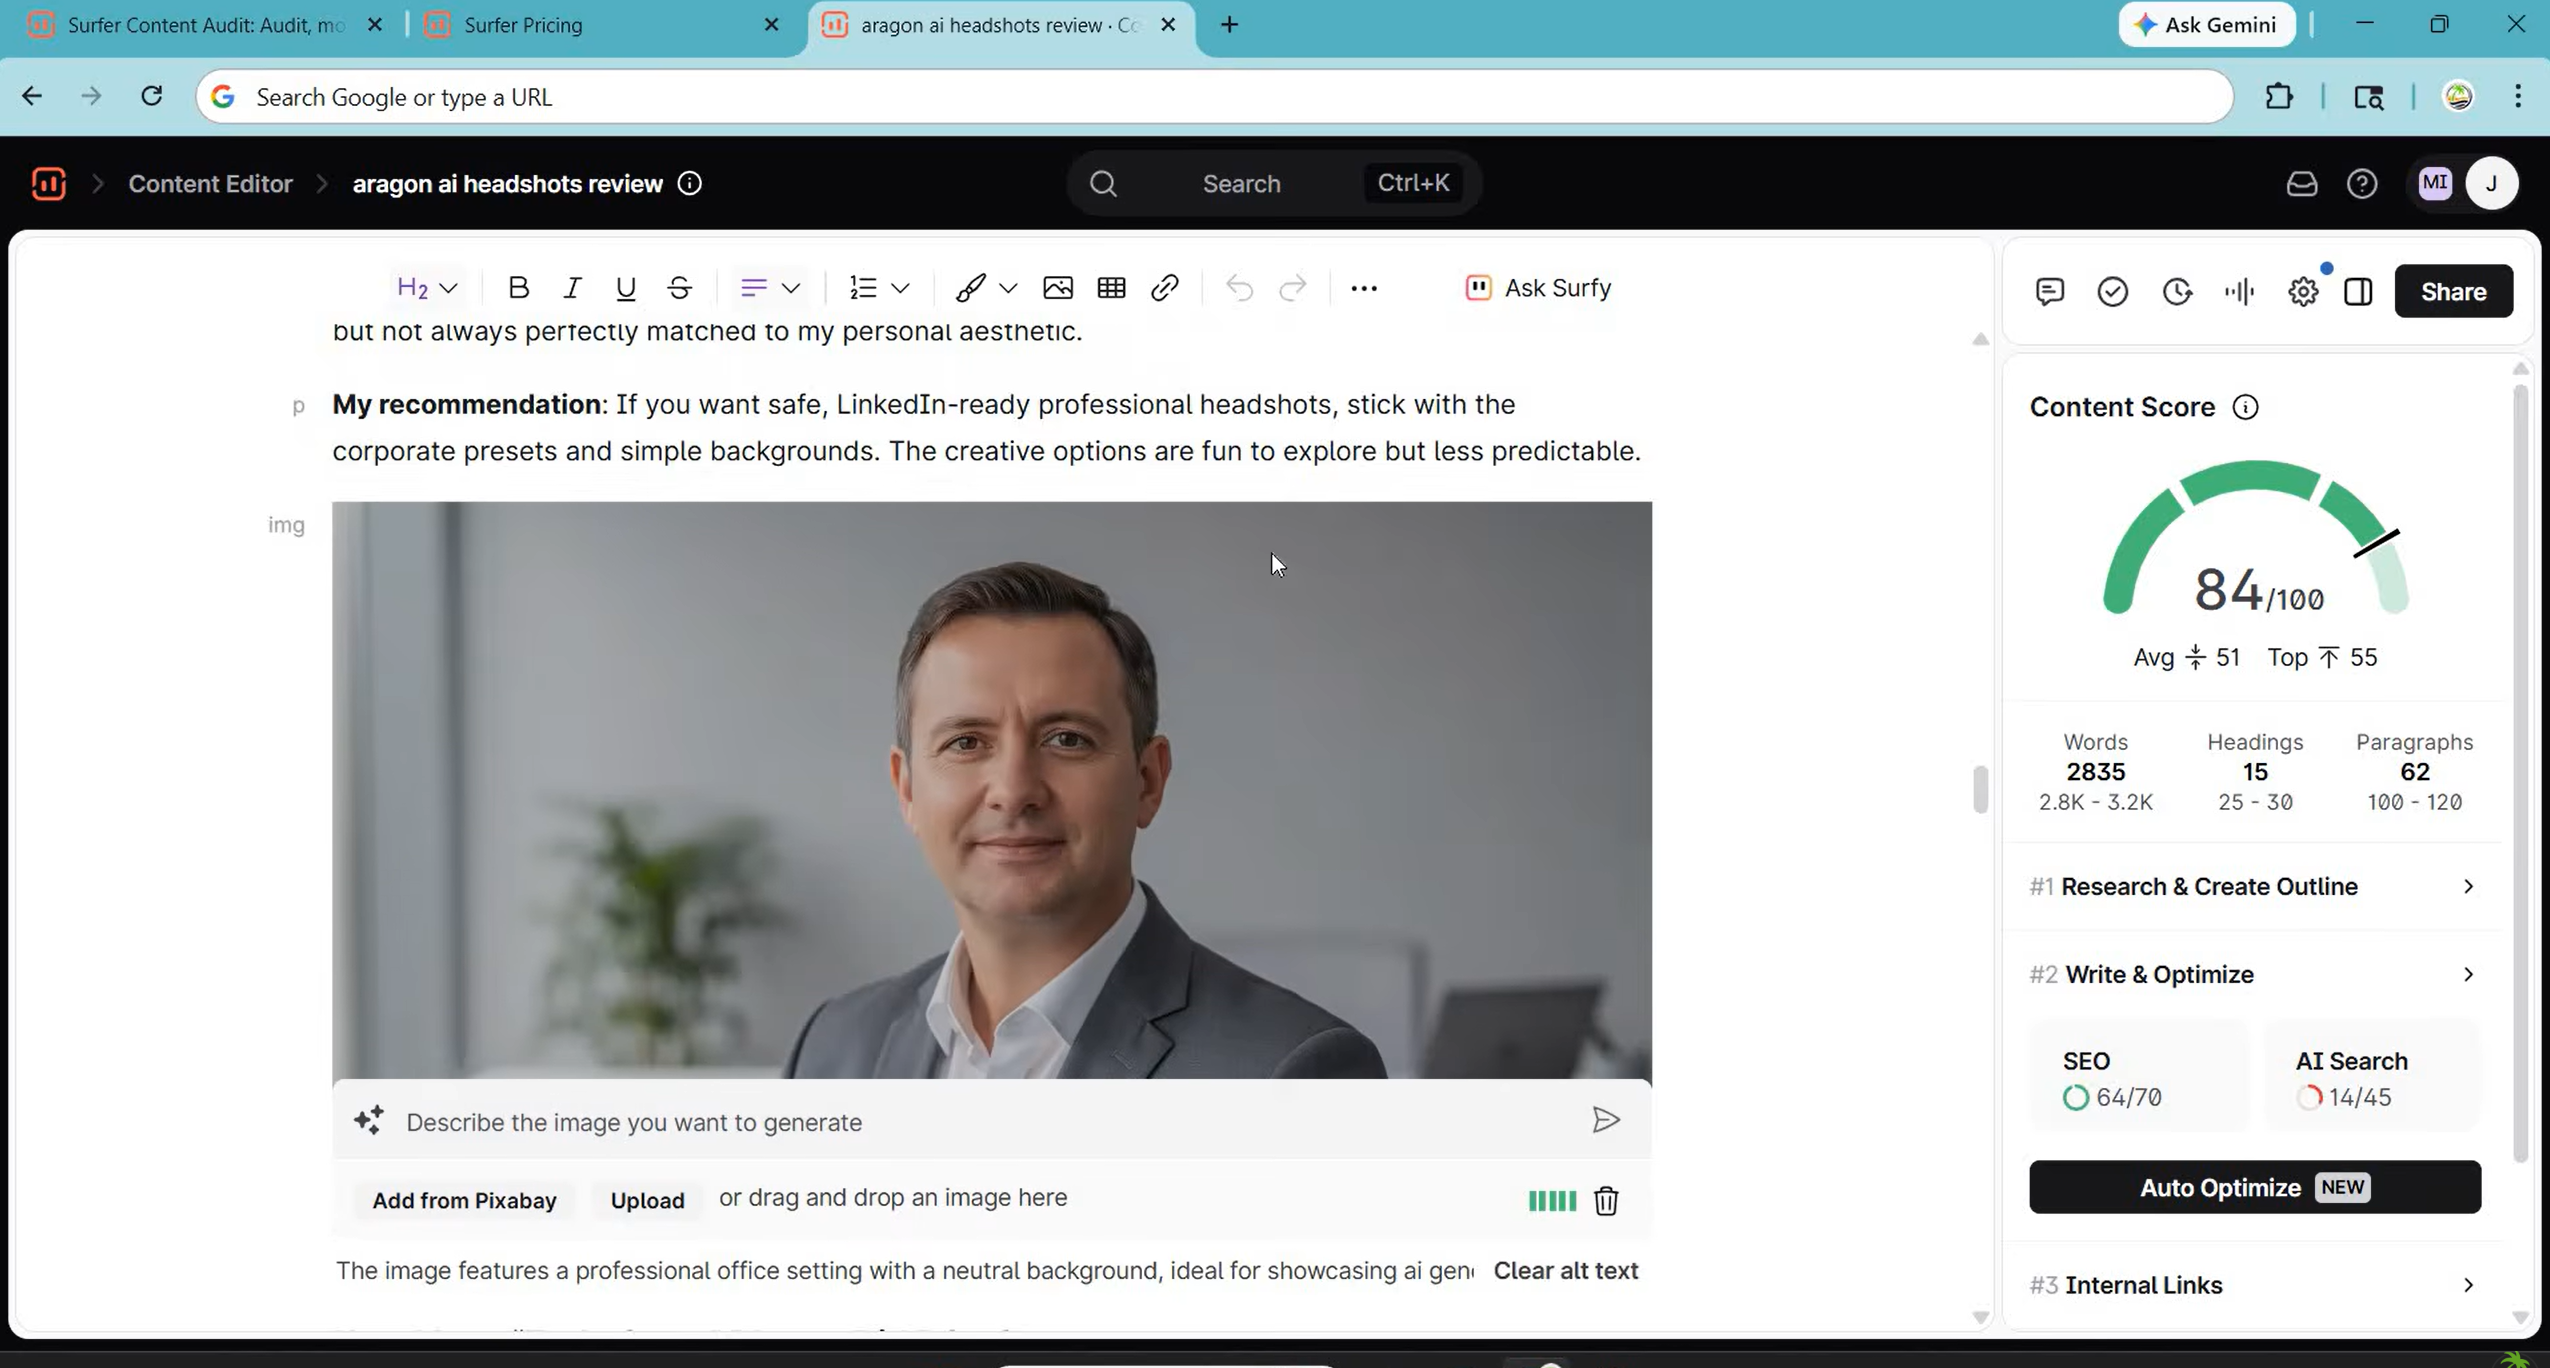Undo the last edit

point(1238,288)
